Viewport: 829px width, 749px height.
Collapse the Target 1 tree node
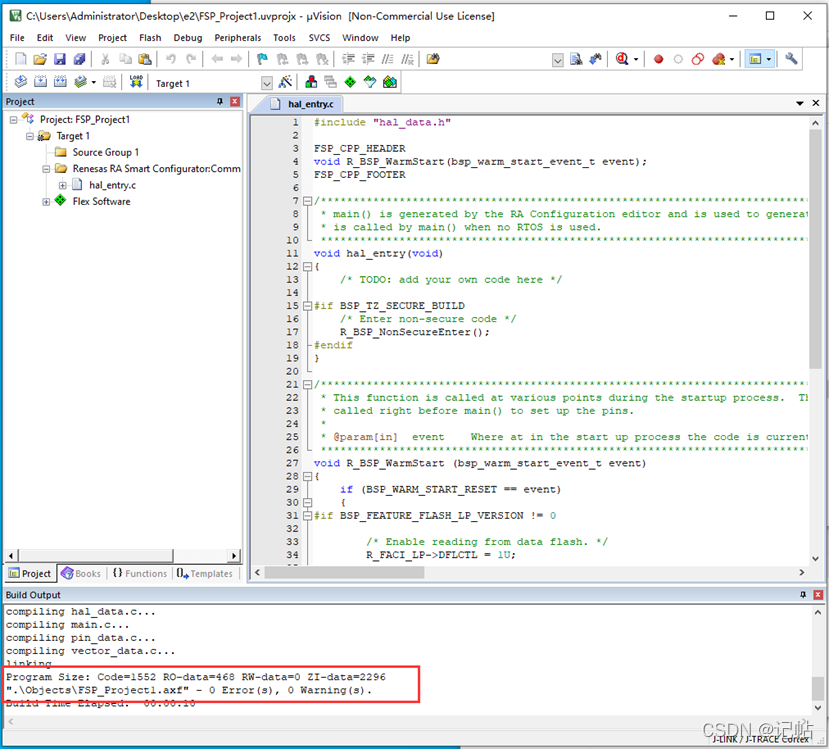(x=30, y=136)
